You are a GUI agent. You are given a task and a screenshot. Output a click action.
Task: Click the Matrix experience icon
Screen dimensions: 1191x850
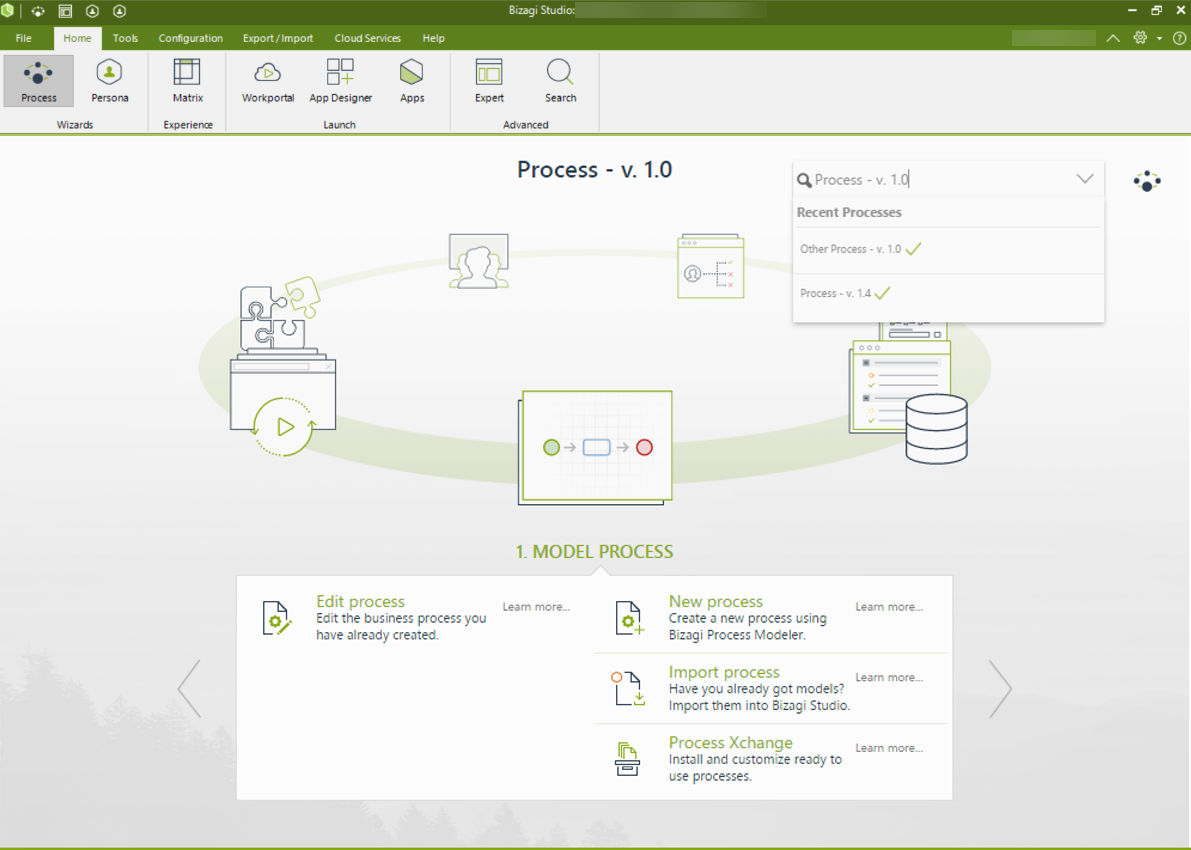point(187,81)
